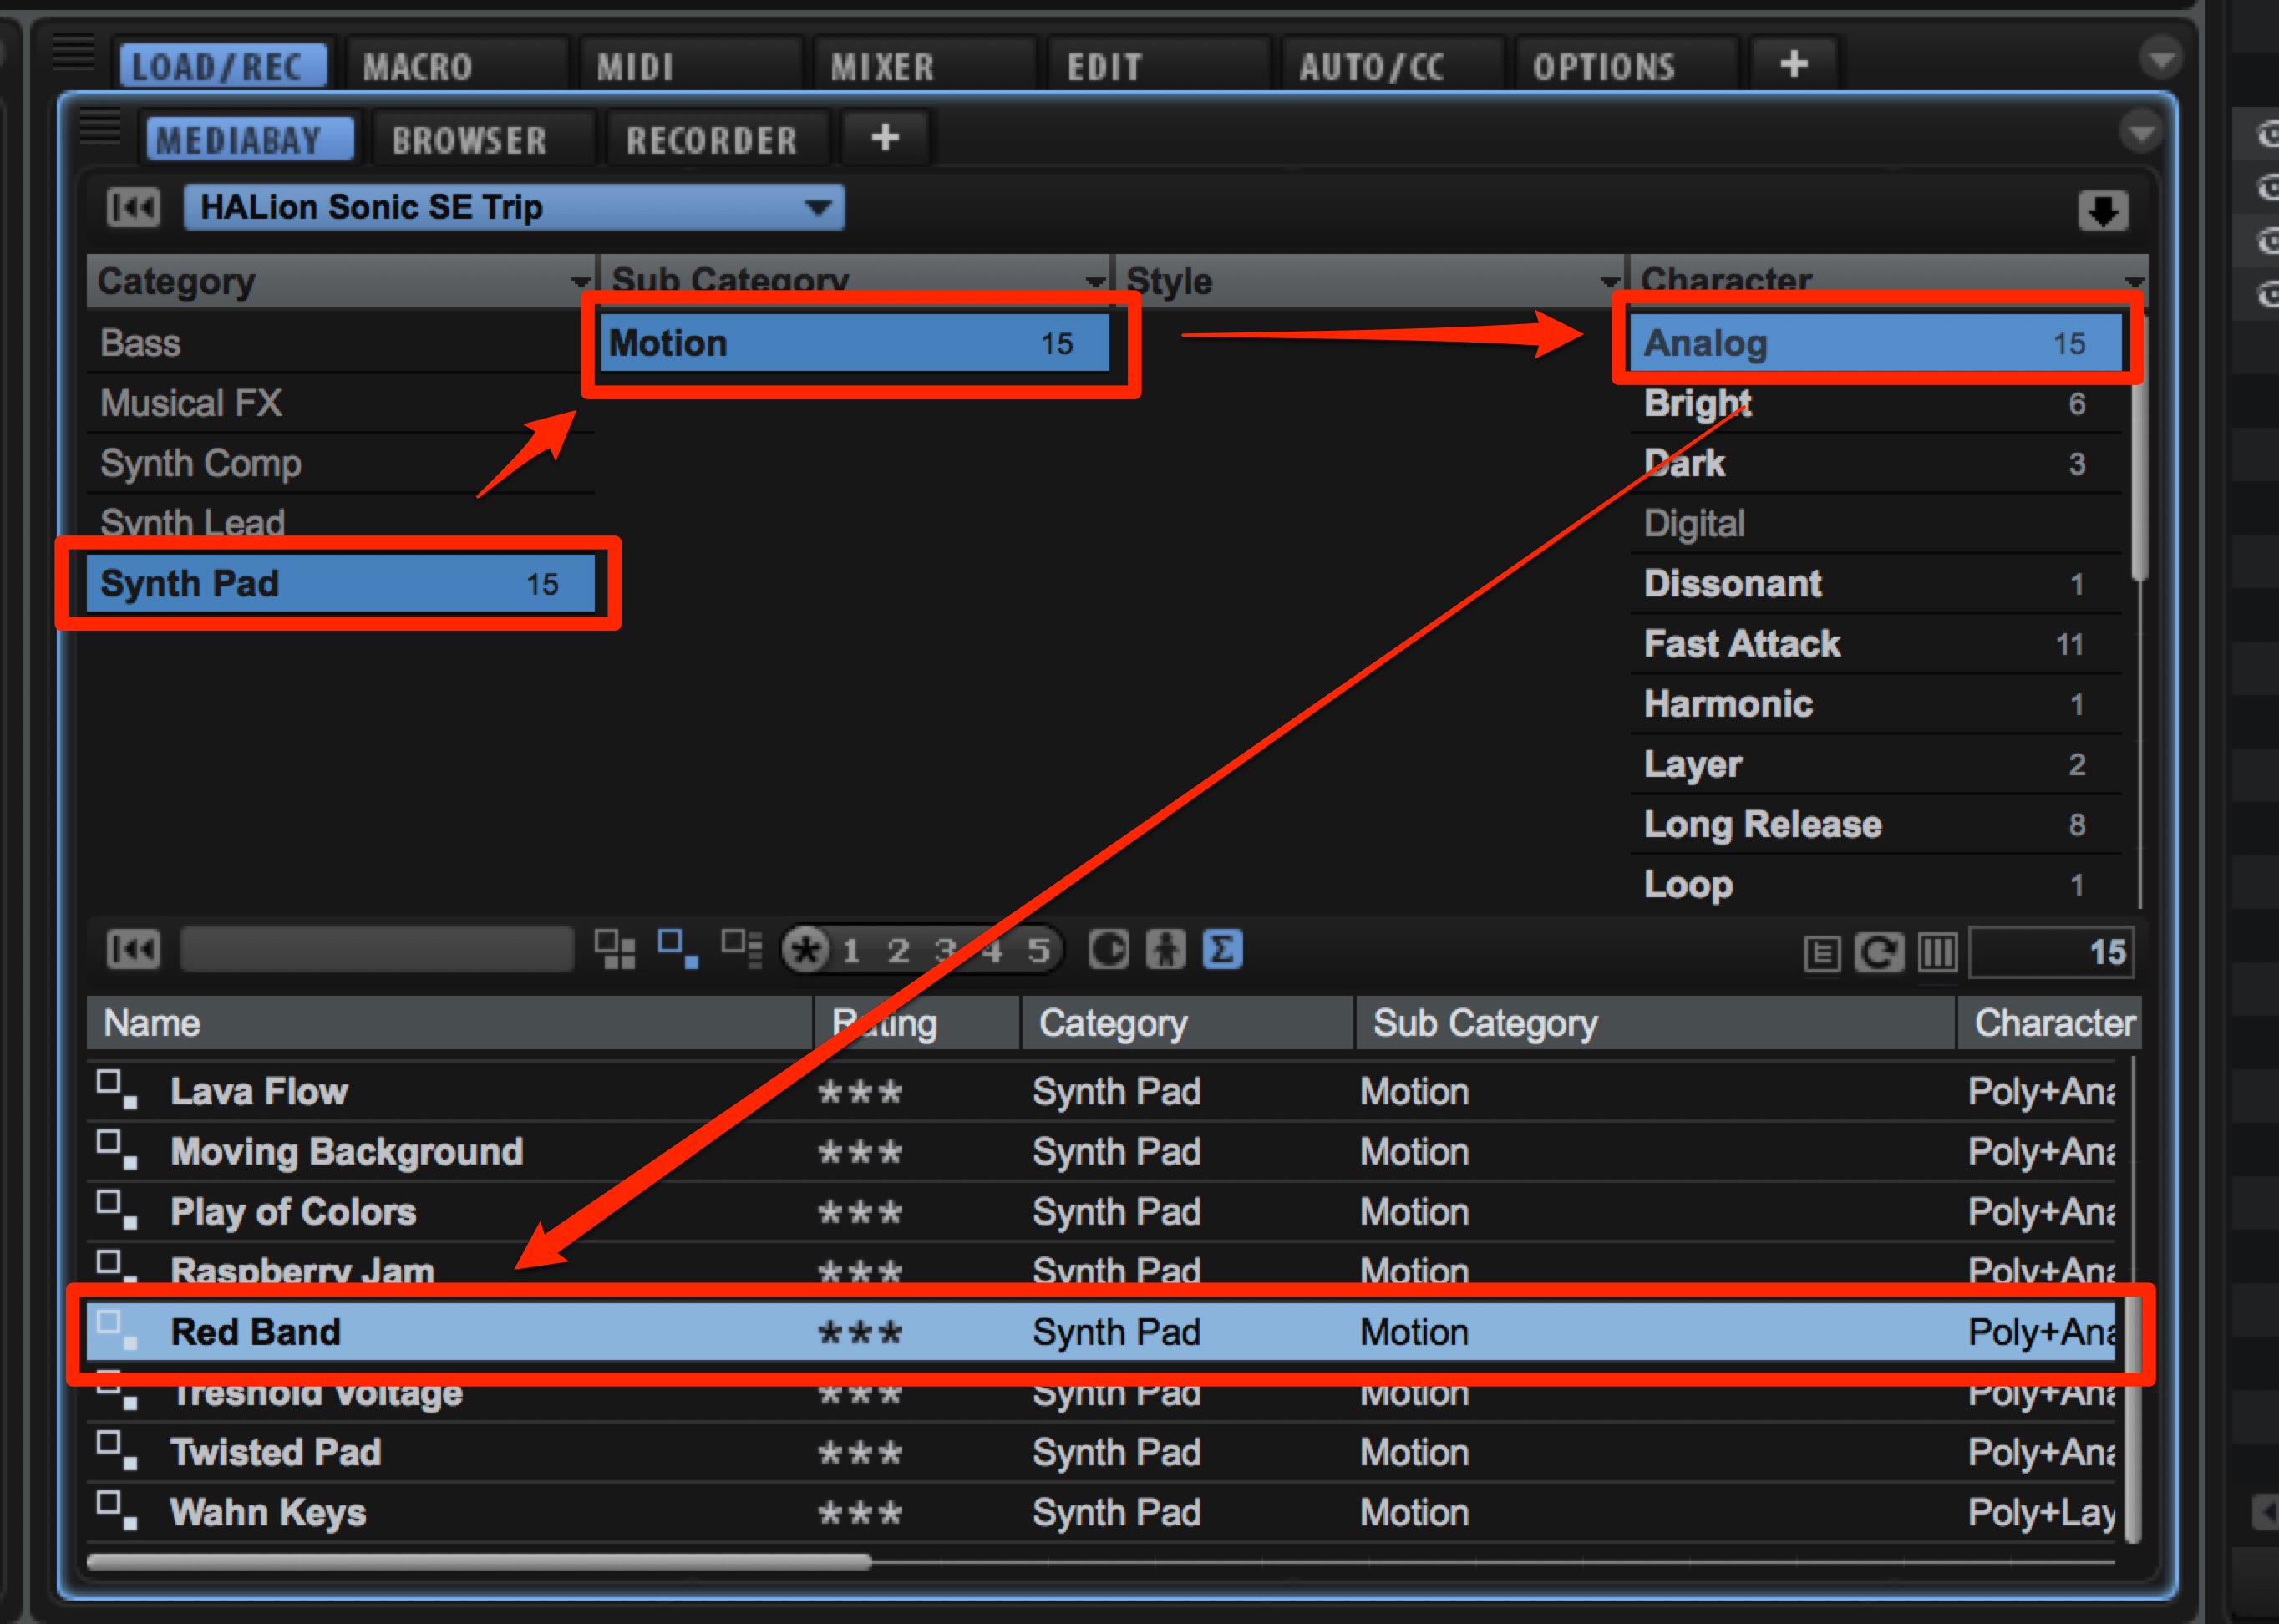Select Dissonant character filter
Screen dimensions: 2279x1624
(1875, 583)
